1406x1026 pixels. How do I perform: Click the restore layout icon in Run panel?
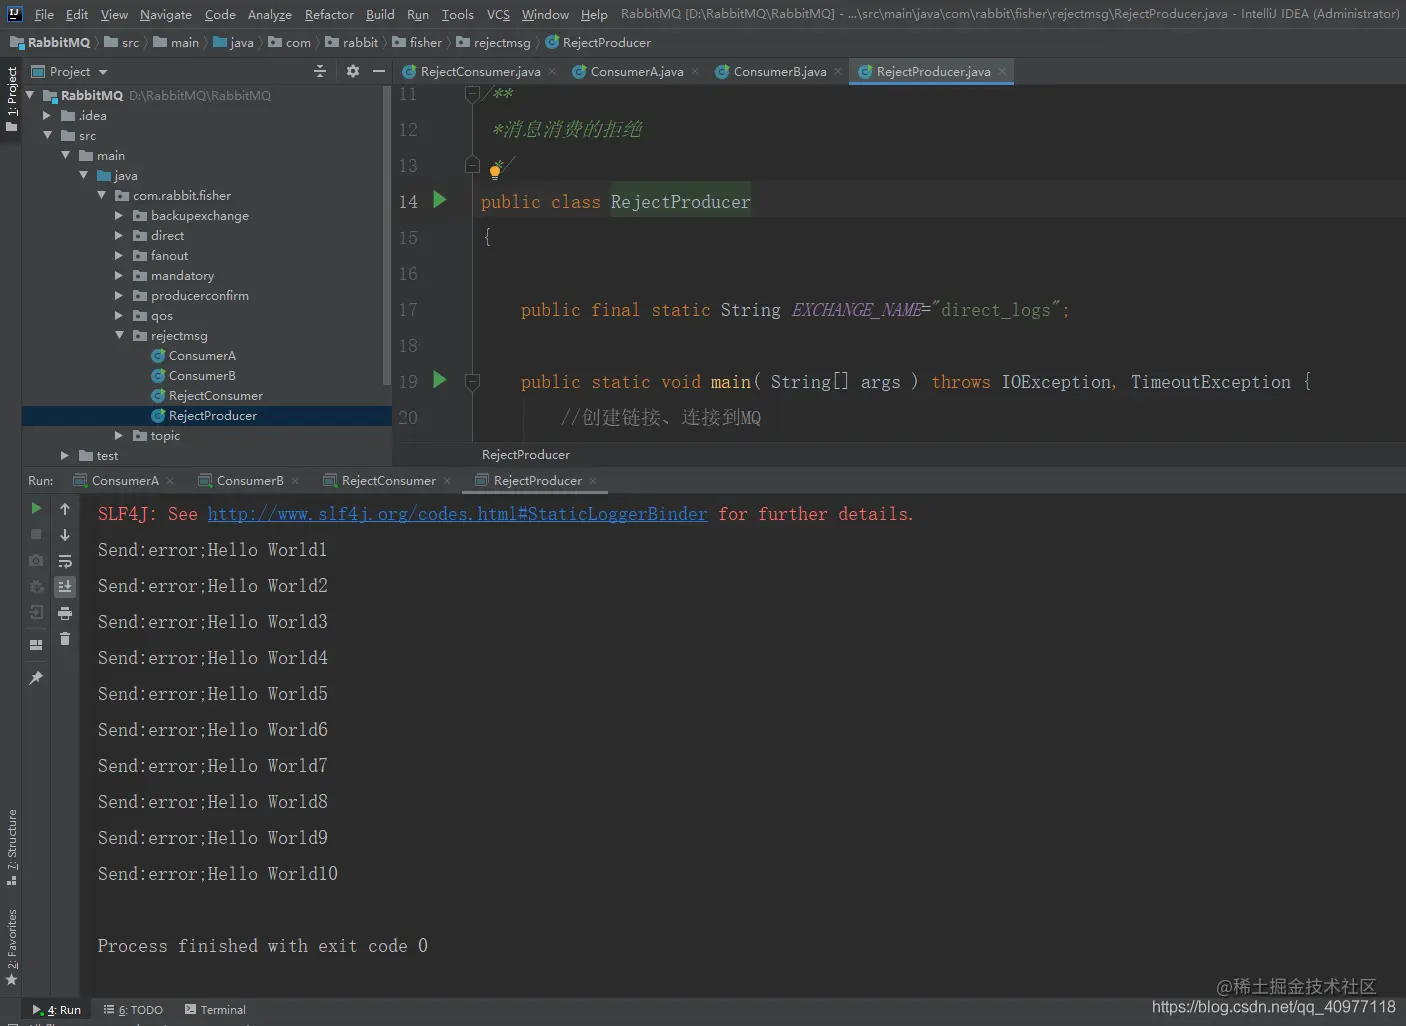pyautogui.click(x=36, y=645)
